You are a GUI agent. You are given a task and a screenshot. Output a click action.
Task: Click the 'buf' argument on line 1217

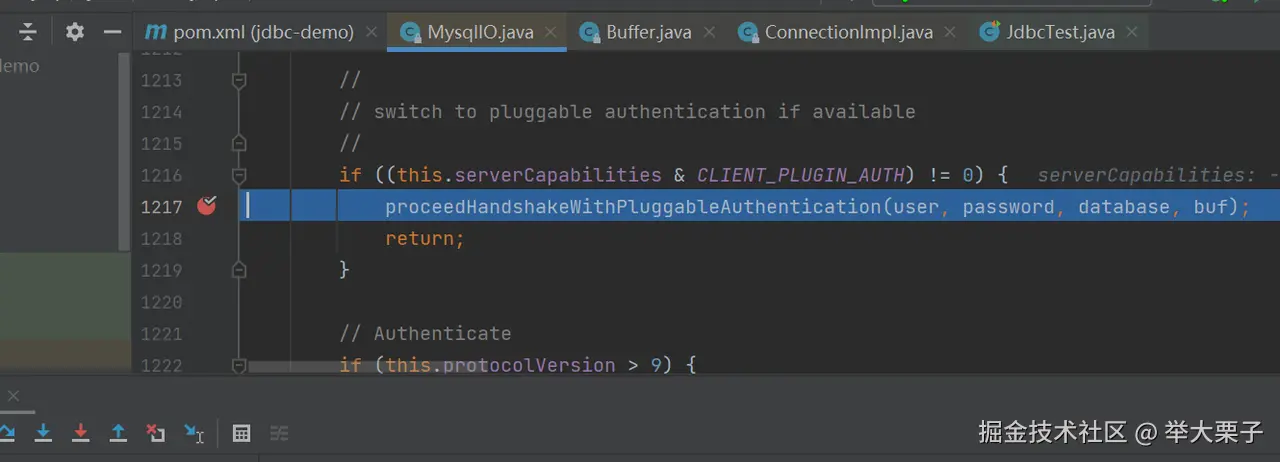click(x=1210, y=207)
